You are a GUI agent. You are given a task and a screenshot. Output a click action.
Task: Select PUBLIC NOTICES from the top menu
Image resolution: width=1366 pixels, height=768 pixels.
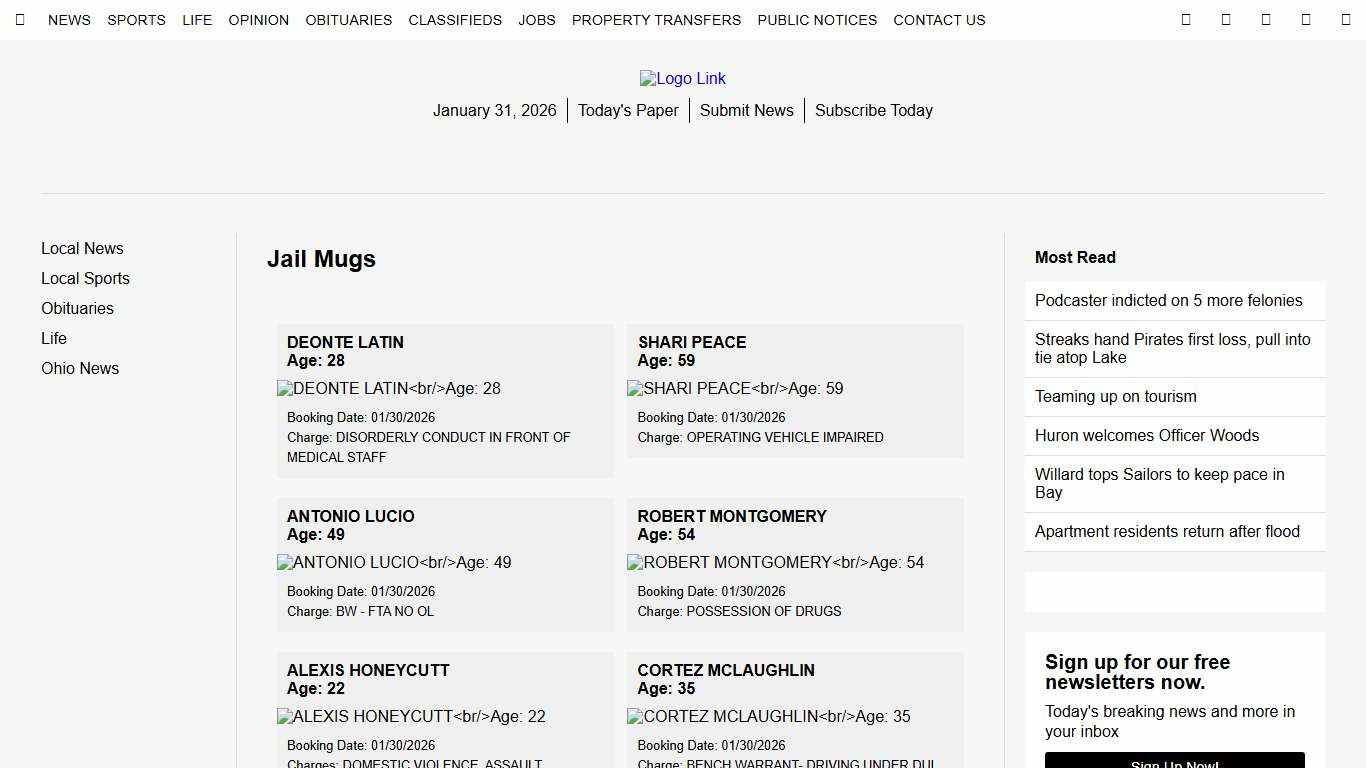pyautogui.click(x=817, y=20)
